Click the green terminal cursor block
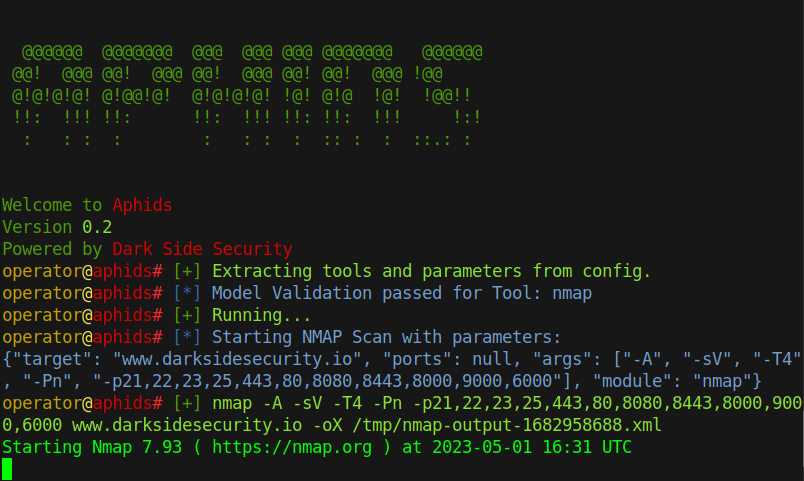The image size is (804, 481). pyautogui.click(x=7, y=469)
